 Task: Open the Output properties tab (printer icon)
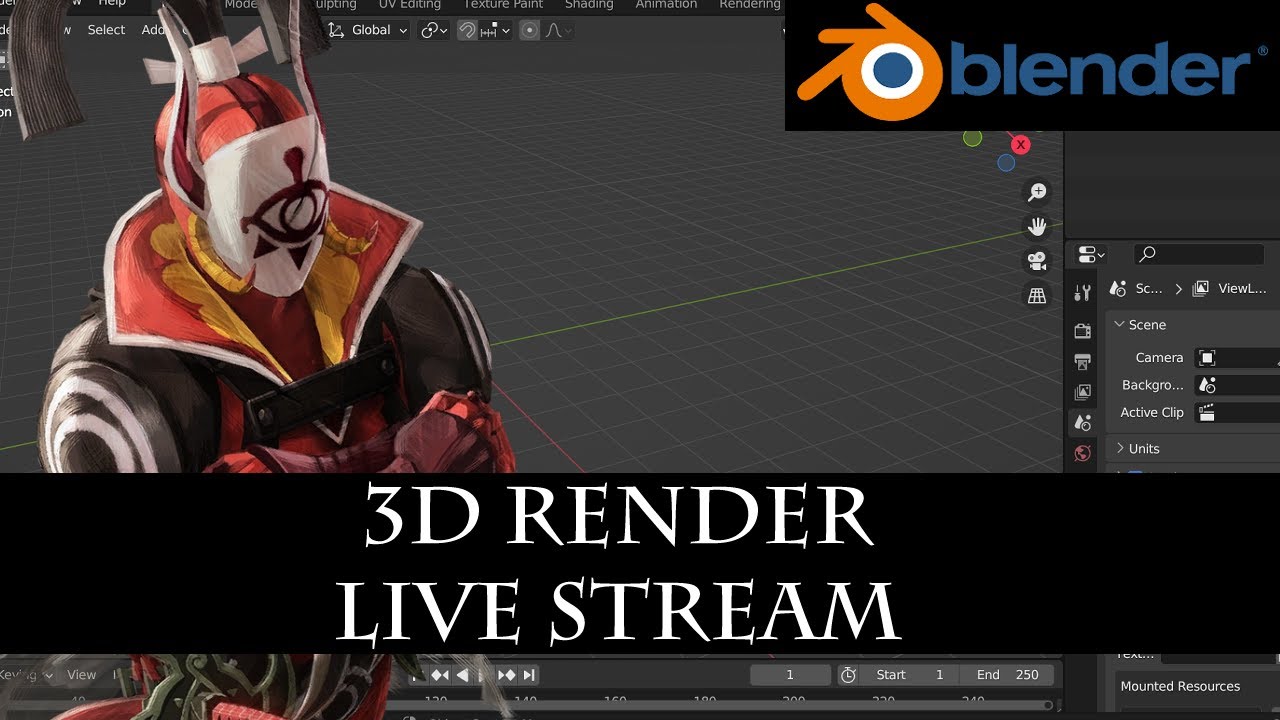tap(1082, 361)
